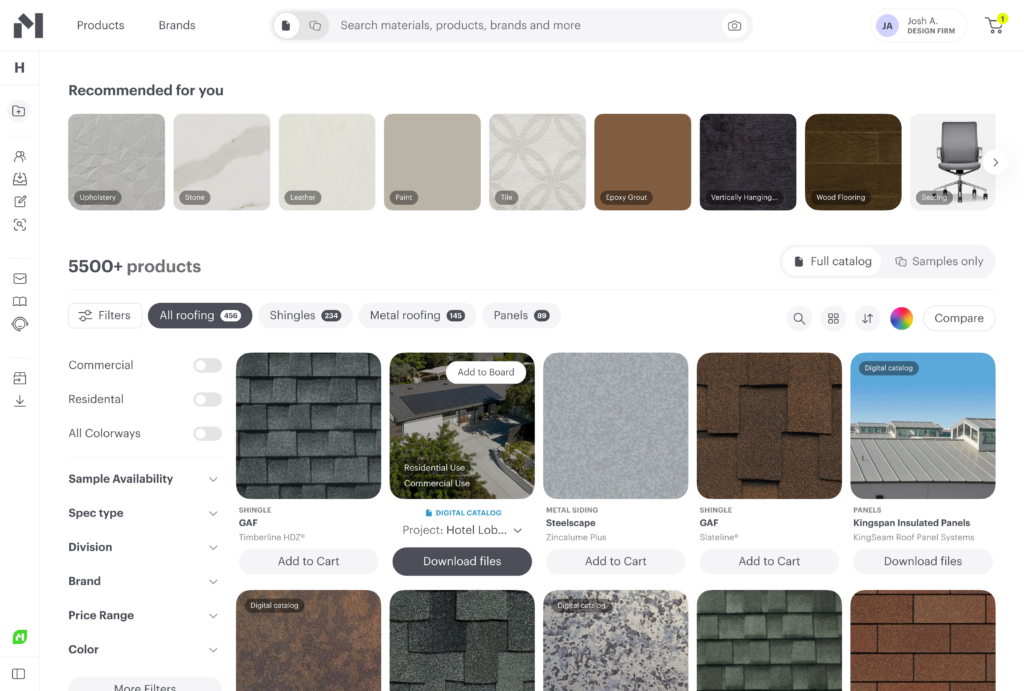Open the Project: Hotel Lob dropdown
1024x691 pixels.
click(461, 530)
